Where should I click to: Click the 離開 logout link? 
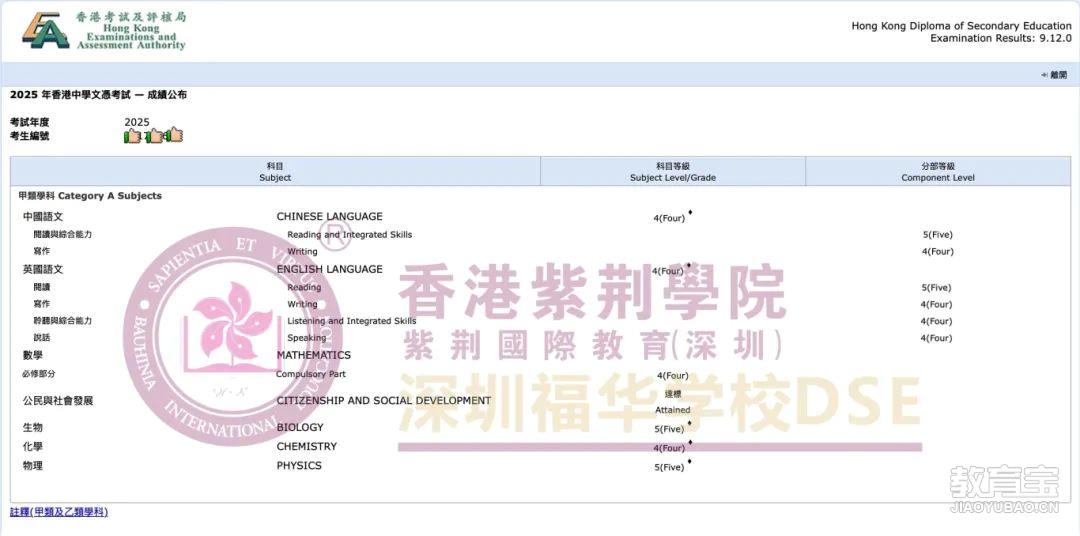click(1059, 75)
